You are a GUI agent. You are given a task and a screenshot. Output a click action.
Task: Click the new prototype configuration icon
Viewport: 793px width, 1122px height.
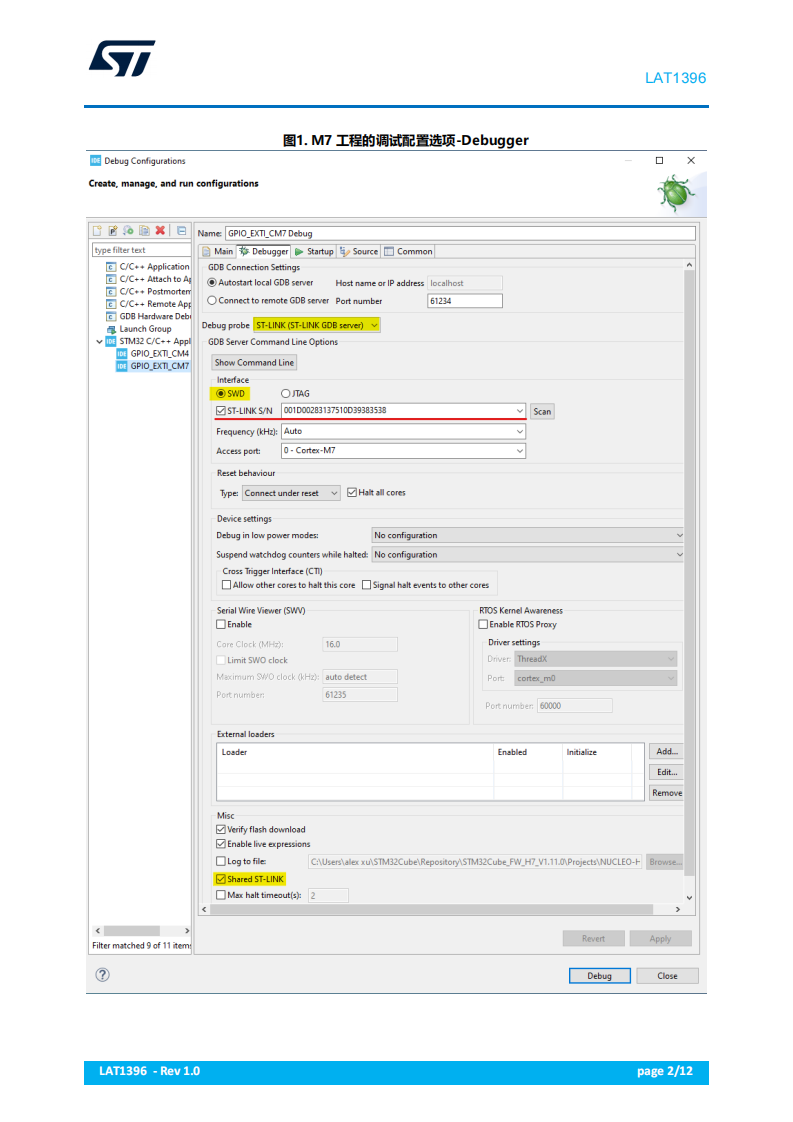[113, 230]
